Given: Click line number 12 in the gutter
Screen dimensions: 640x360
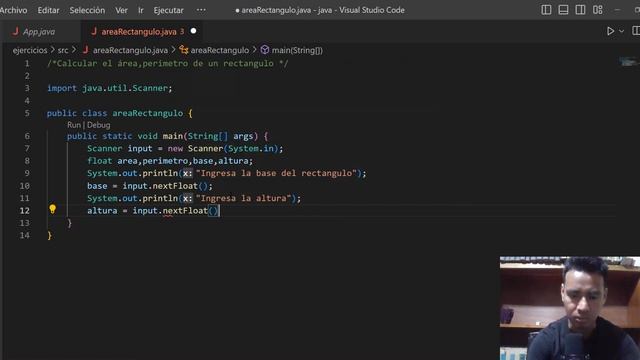Looking at the screenshot, I should point(24,211).
